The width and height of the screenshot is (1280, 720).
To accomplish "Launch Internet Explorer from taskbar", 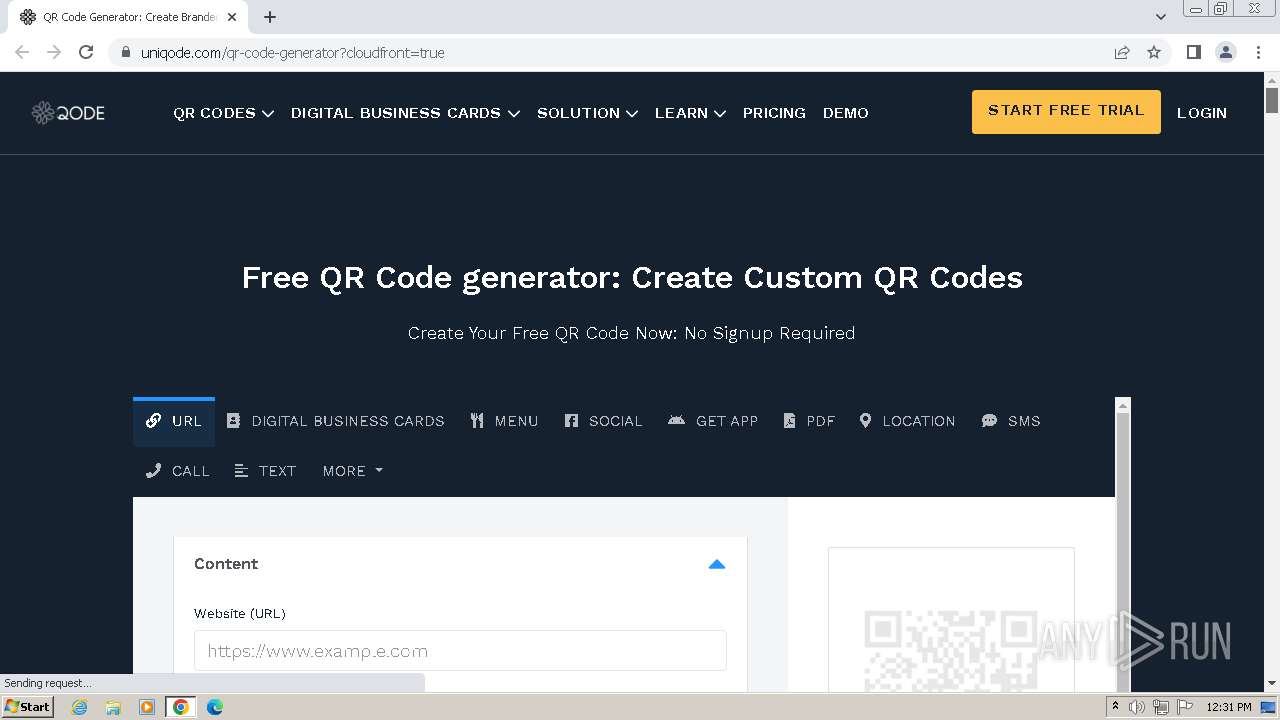I will coord(79,707).
